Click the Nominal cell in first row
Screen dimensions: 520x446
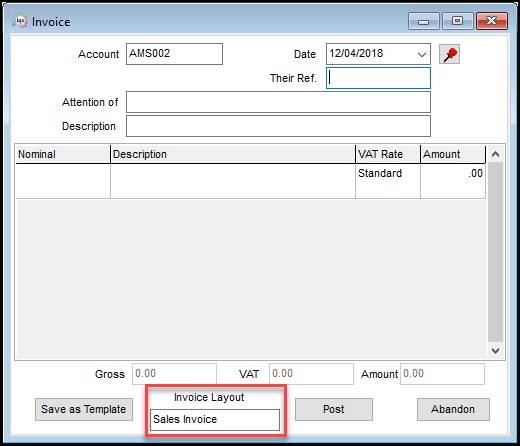click(63, 181)
